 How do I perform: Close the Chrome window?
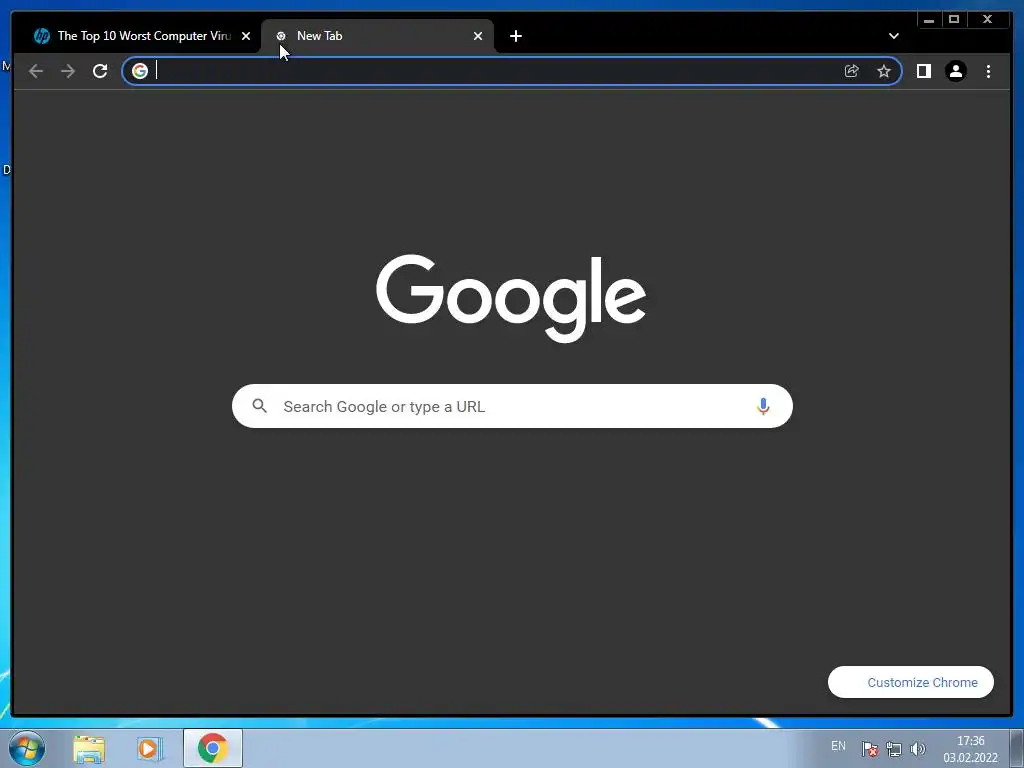tap(987, 20)
